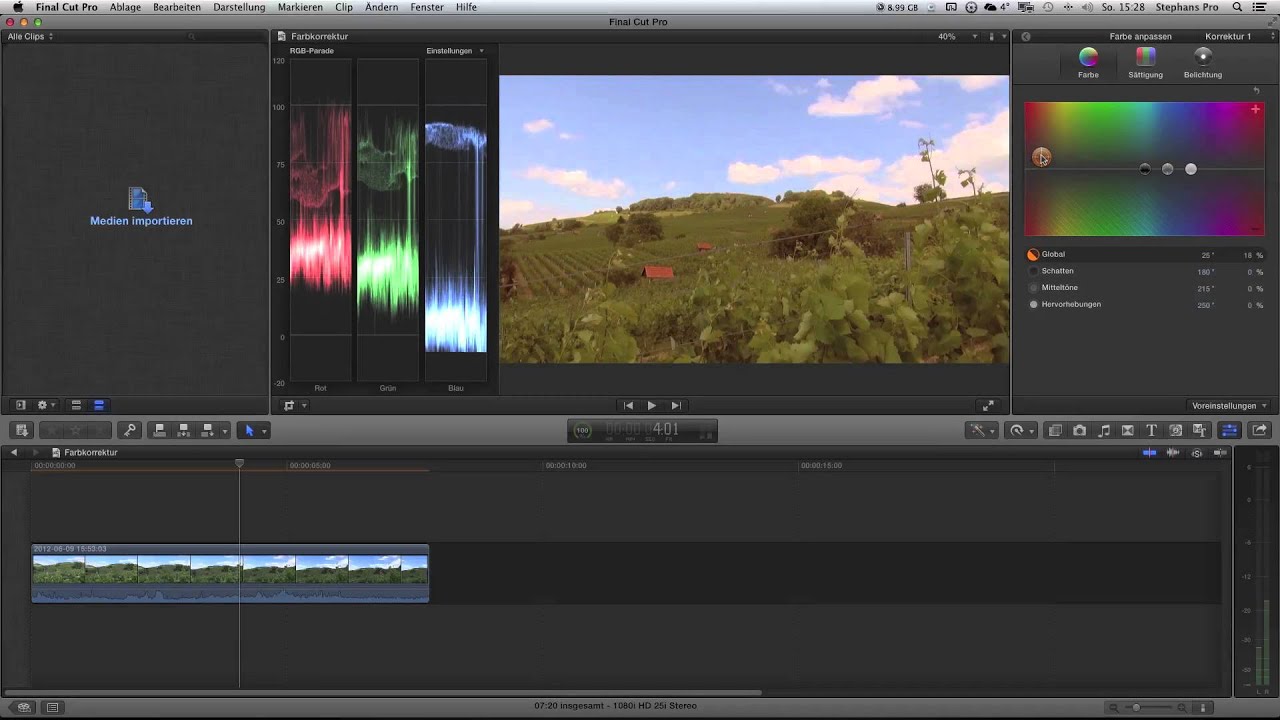Click the Schatten angle value 180°
1280x720 pixels.
tap(1205, 272)
